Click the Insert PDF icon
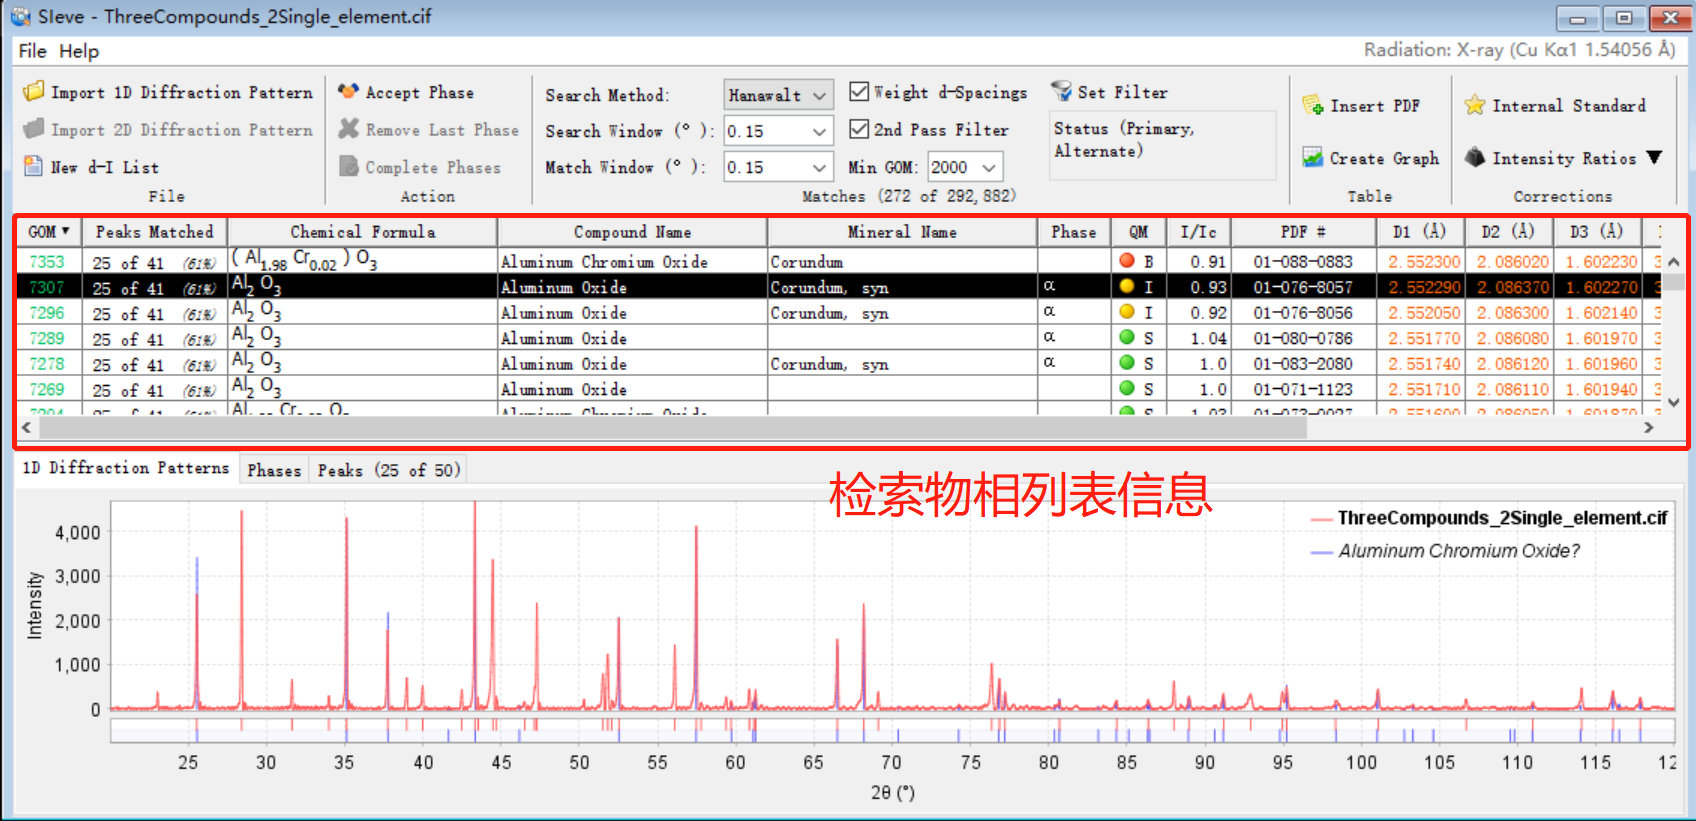 (x=1313, y=106)
